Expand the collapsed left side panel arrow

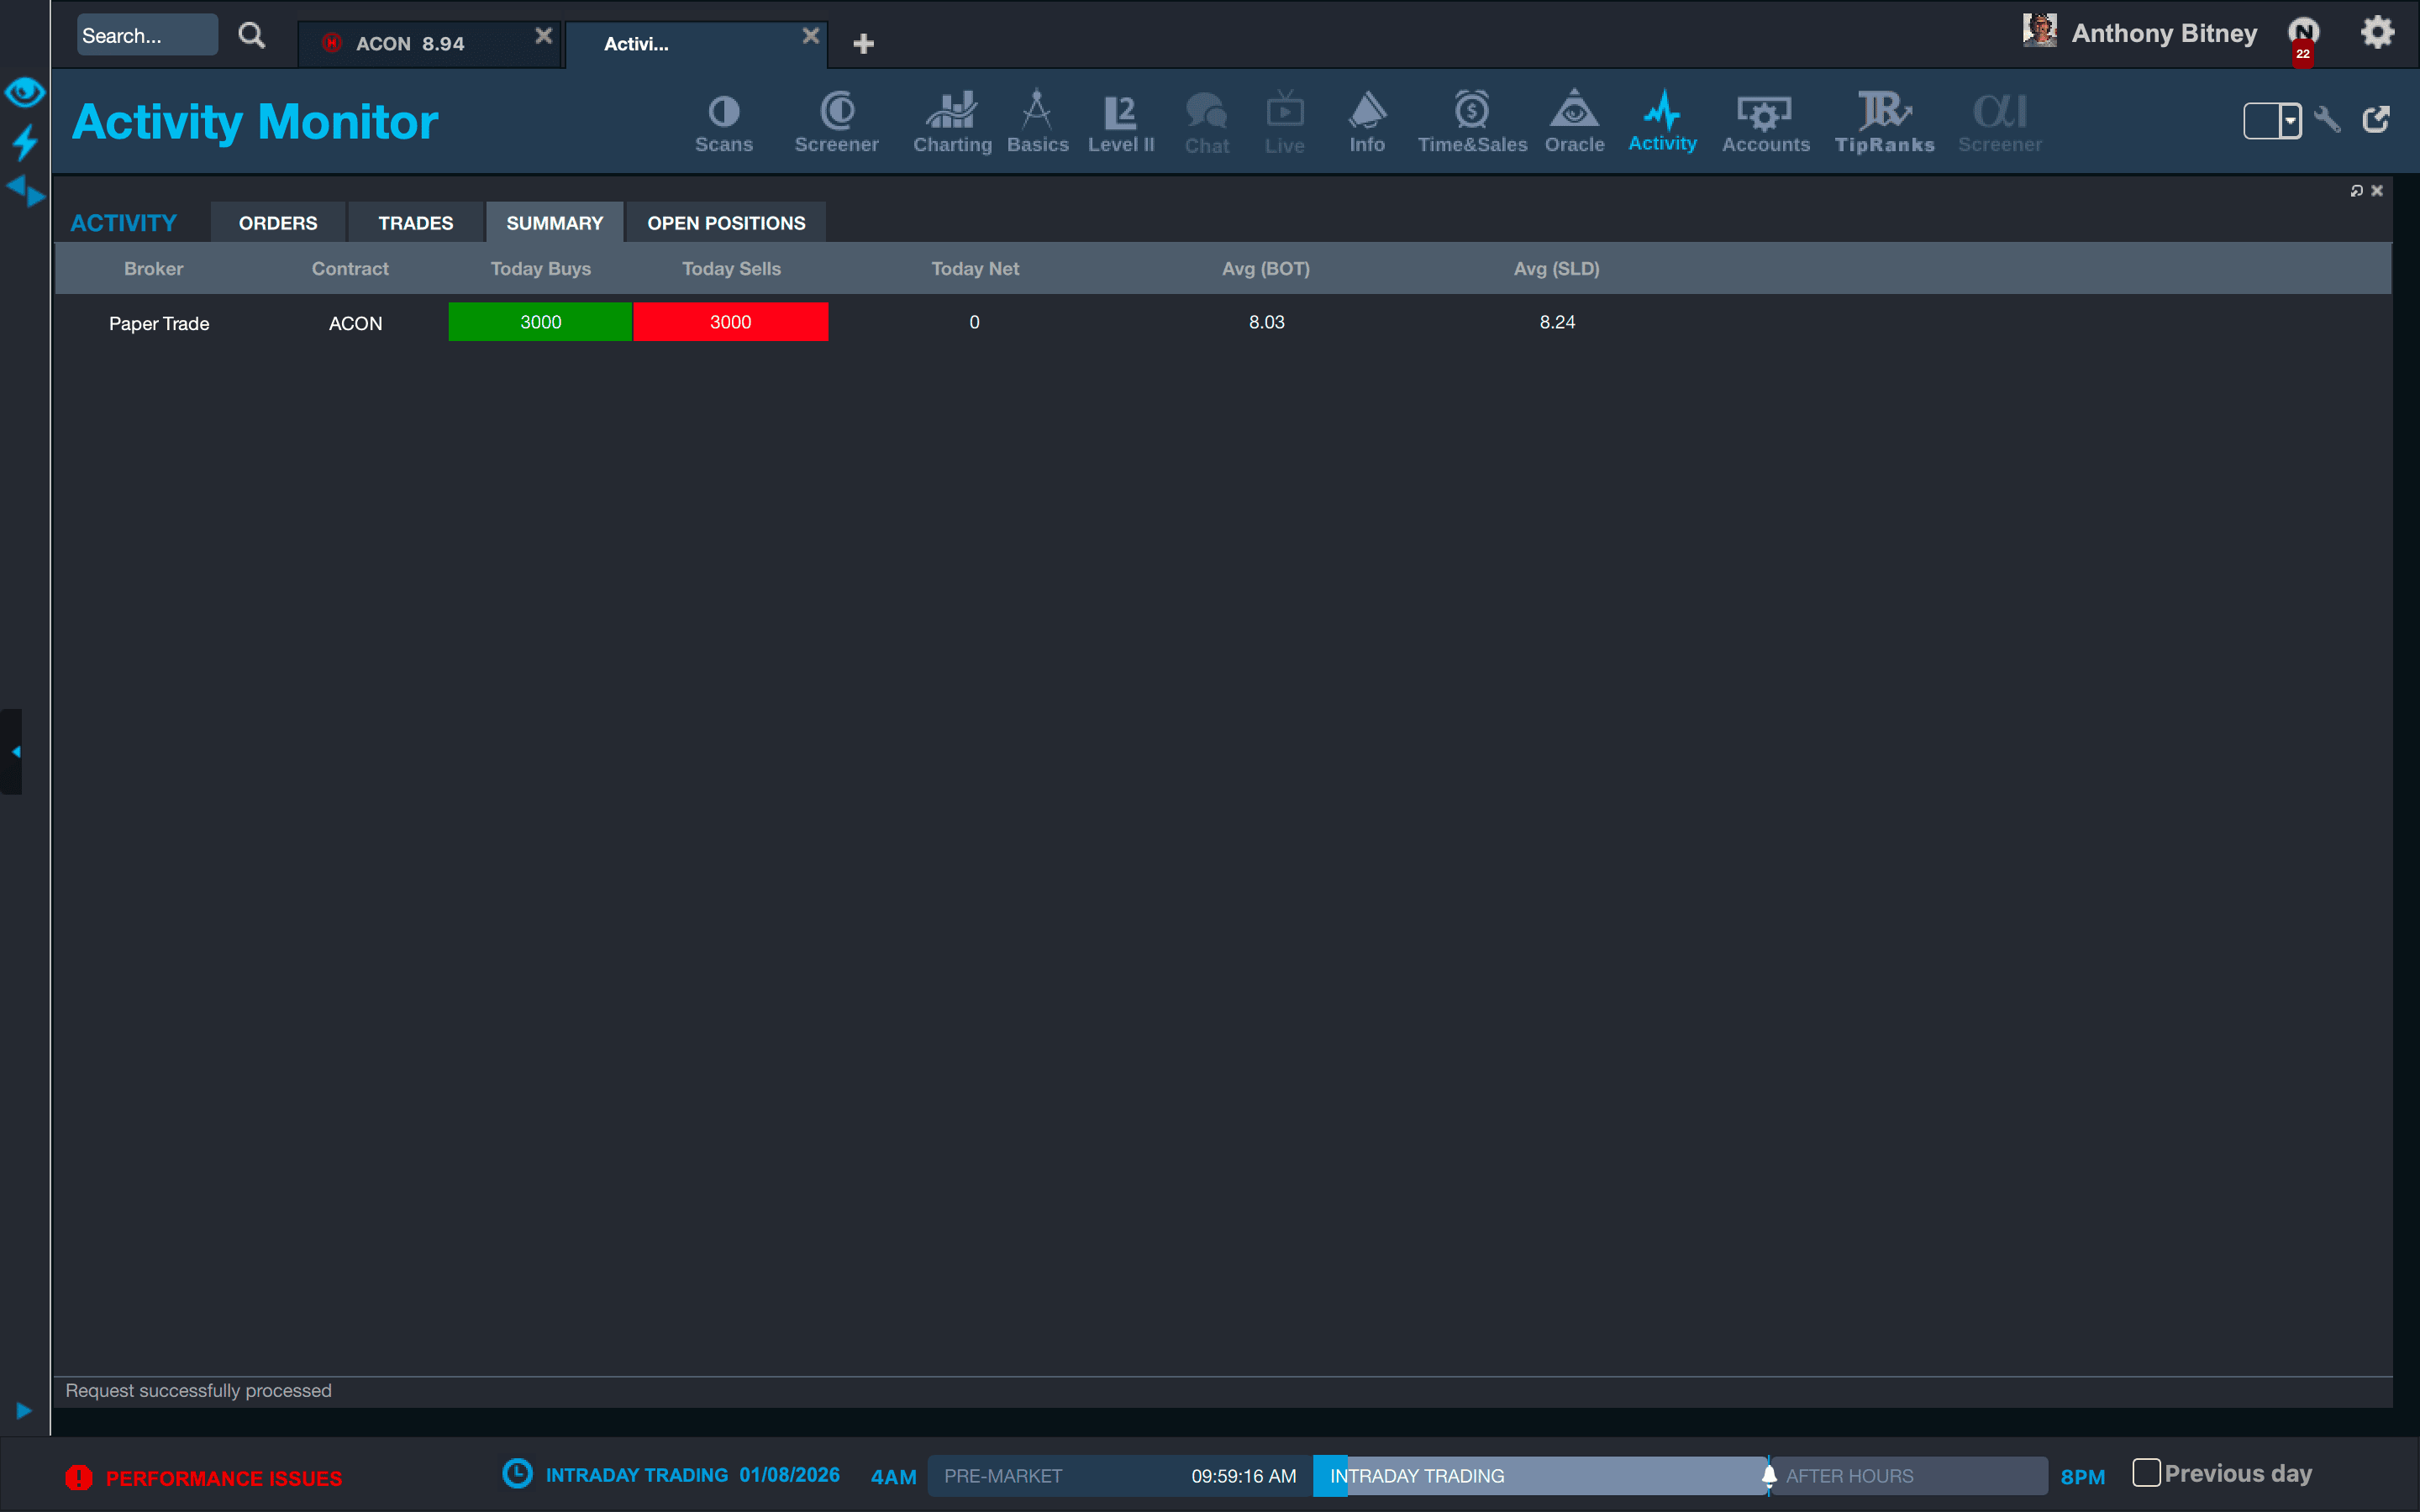14,752
